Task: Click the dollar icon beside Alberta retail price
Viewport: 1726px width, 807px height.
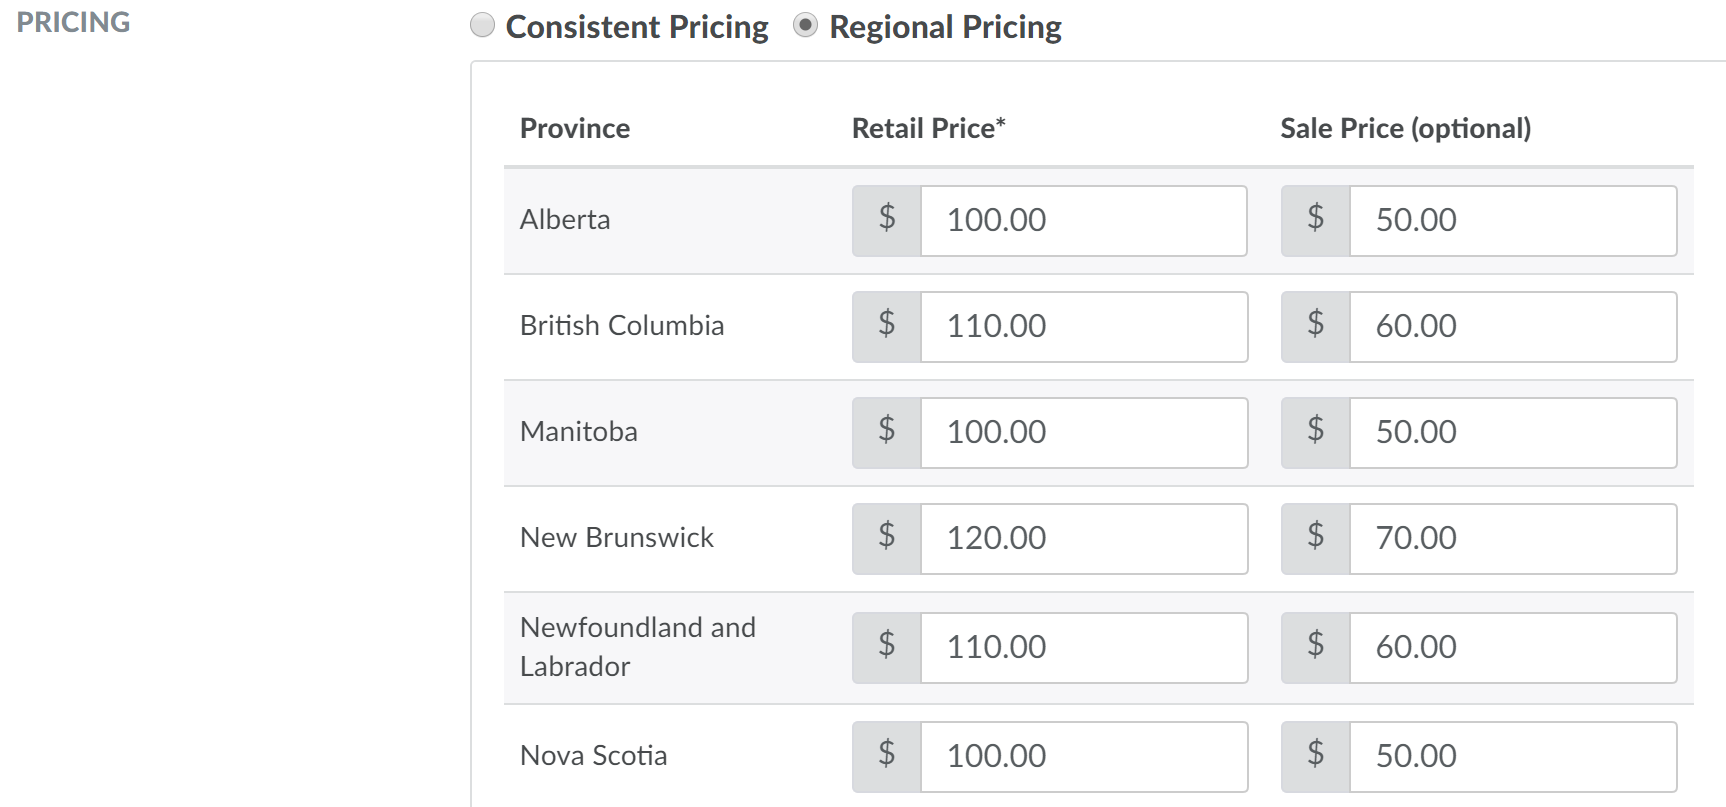Action: (887, 220)
